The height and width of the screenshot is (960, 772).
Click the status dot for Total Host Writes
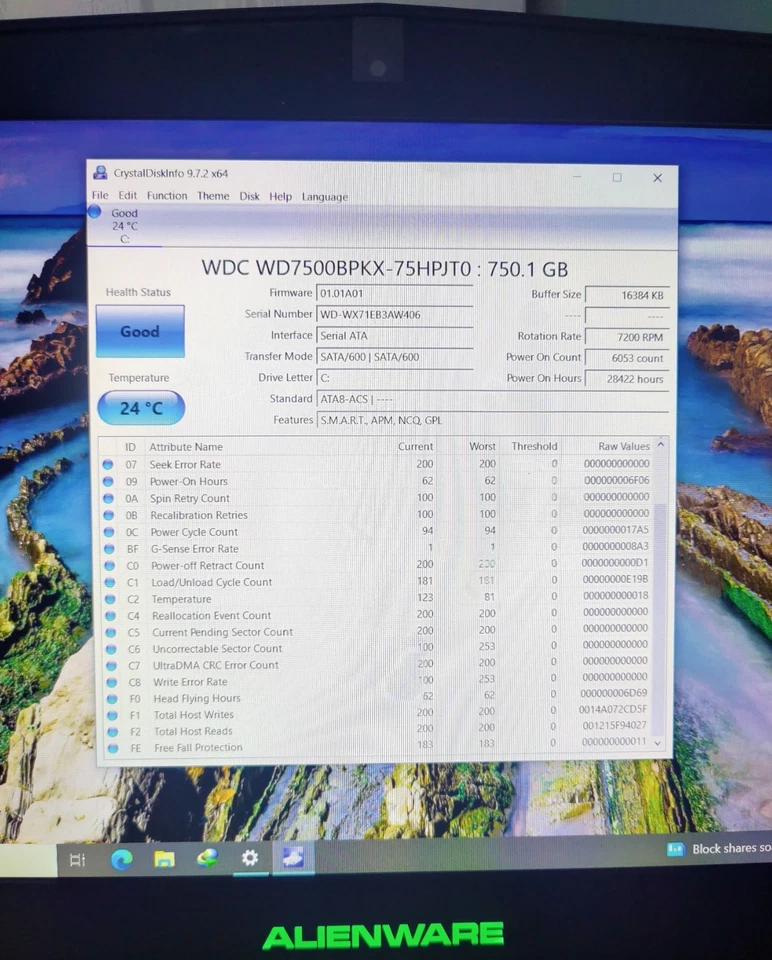tap(113, 714)
